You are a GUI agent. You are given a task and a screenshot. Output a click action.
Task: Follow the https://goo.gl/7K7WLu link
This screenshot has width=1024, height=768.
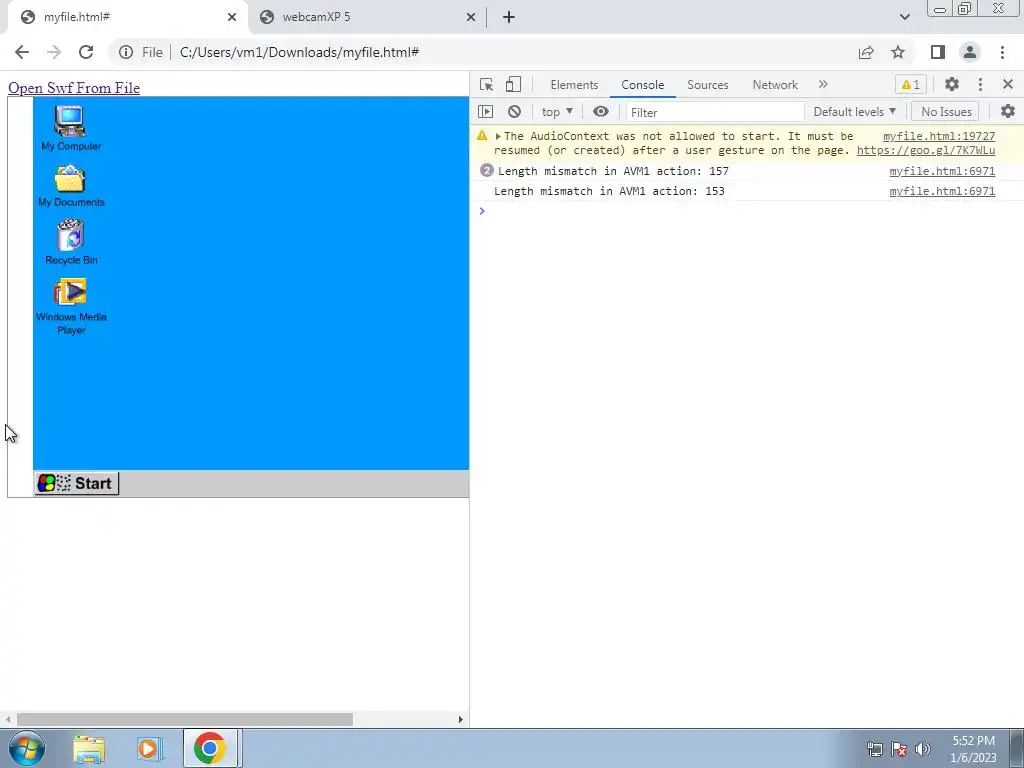[926, 150]
